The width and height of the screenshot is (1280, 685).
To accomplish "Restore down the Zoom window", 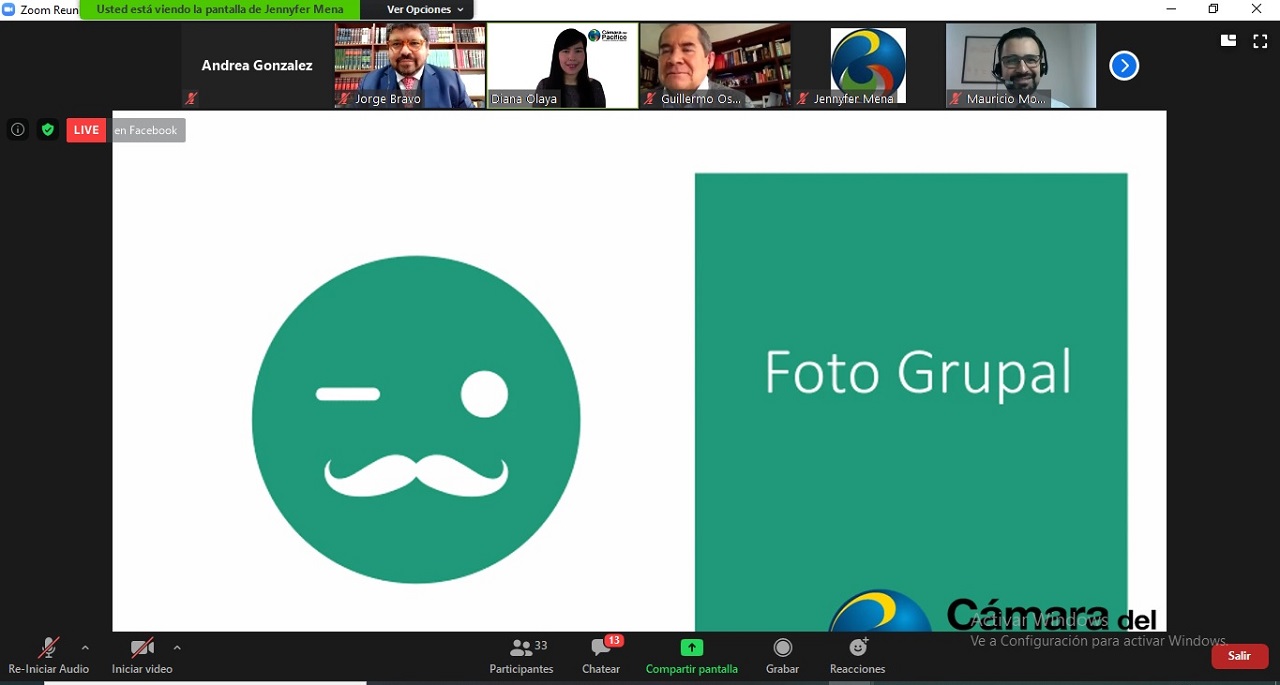I will point(1214,9).
